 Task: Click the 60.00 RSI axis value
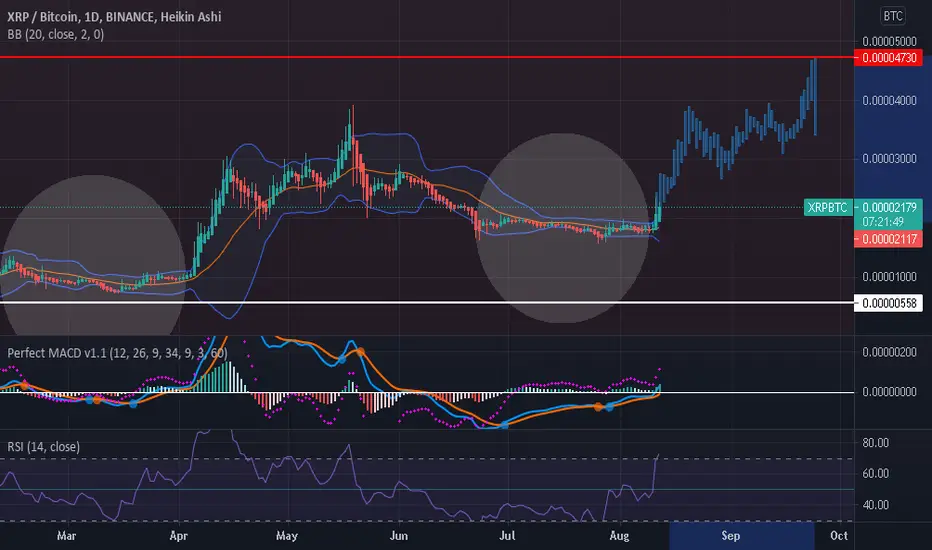tap(876, 473)
